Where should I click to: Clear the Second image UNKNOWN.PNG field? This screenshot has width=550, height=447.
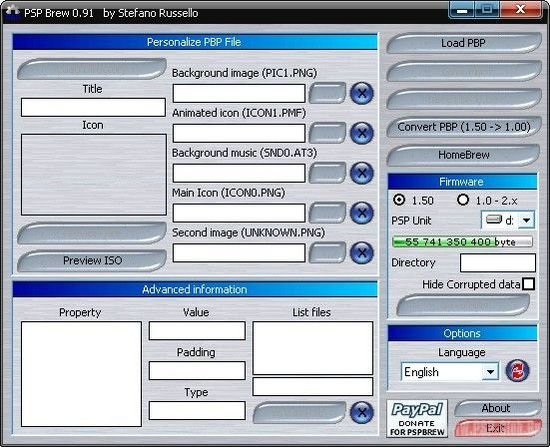[x=362, y=253]
